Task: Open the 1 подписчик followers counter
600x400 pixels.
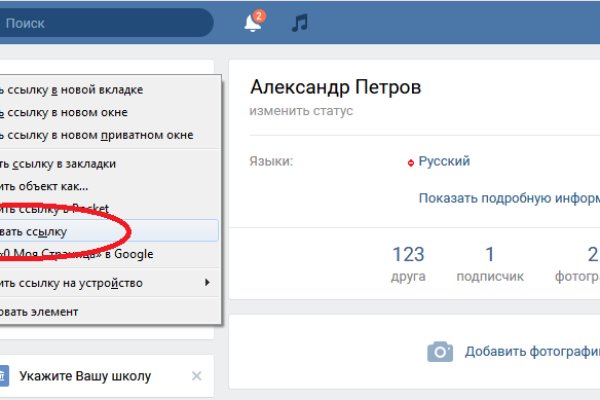Action: (x=489, y=263)
